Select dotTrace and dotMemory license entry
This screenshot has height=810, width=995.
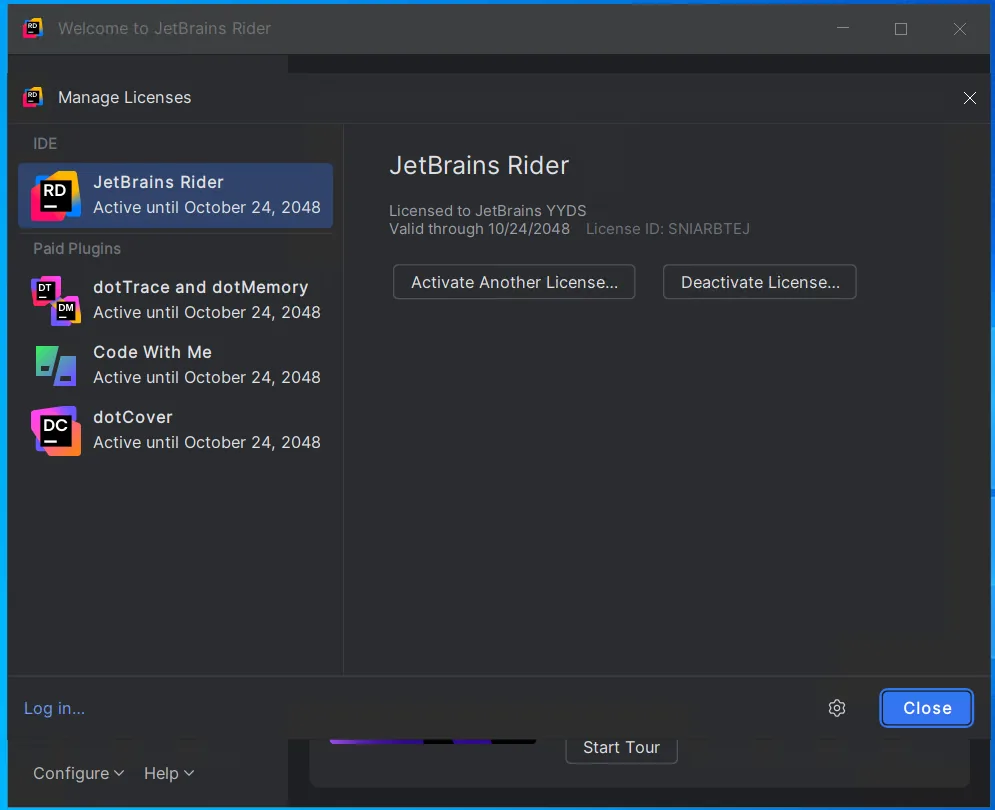point(176,300)
